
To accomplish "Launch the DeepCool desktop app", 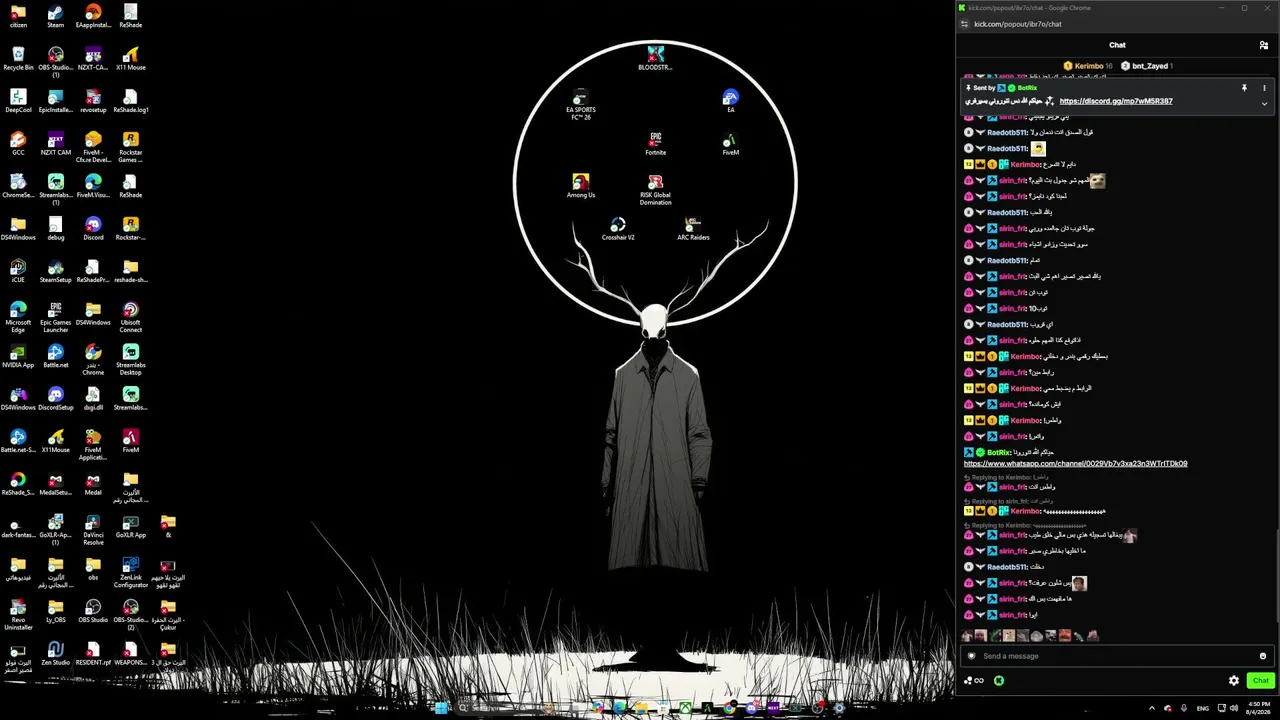I will point(18,102).
